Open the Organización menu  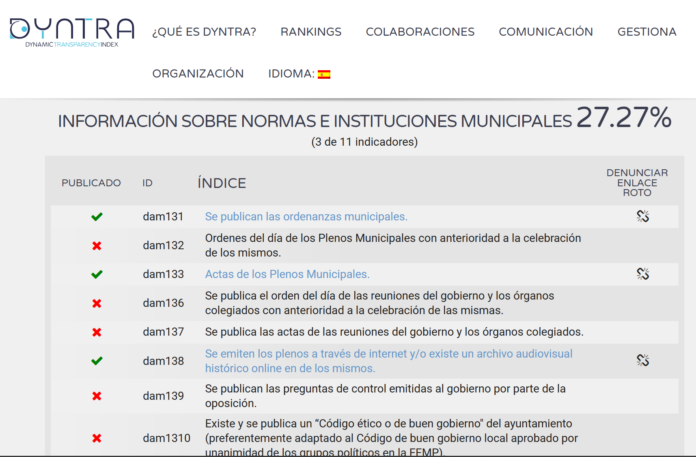tap(198, 74)
